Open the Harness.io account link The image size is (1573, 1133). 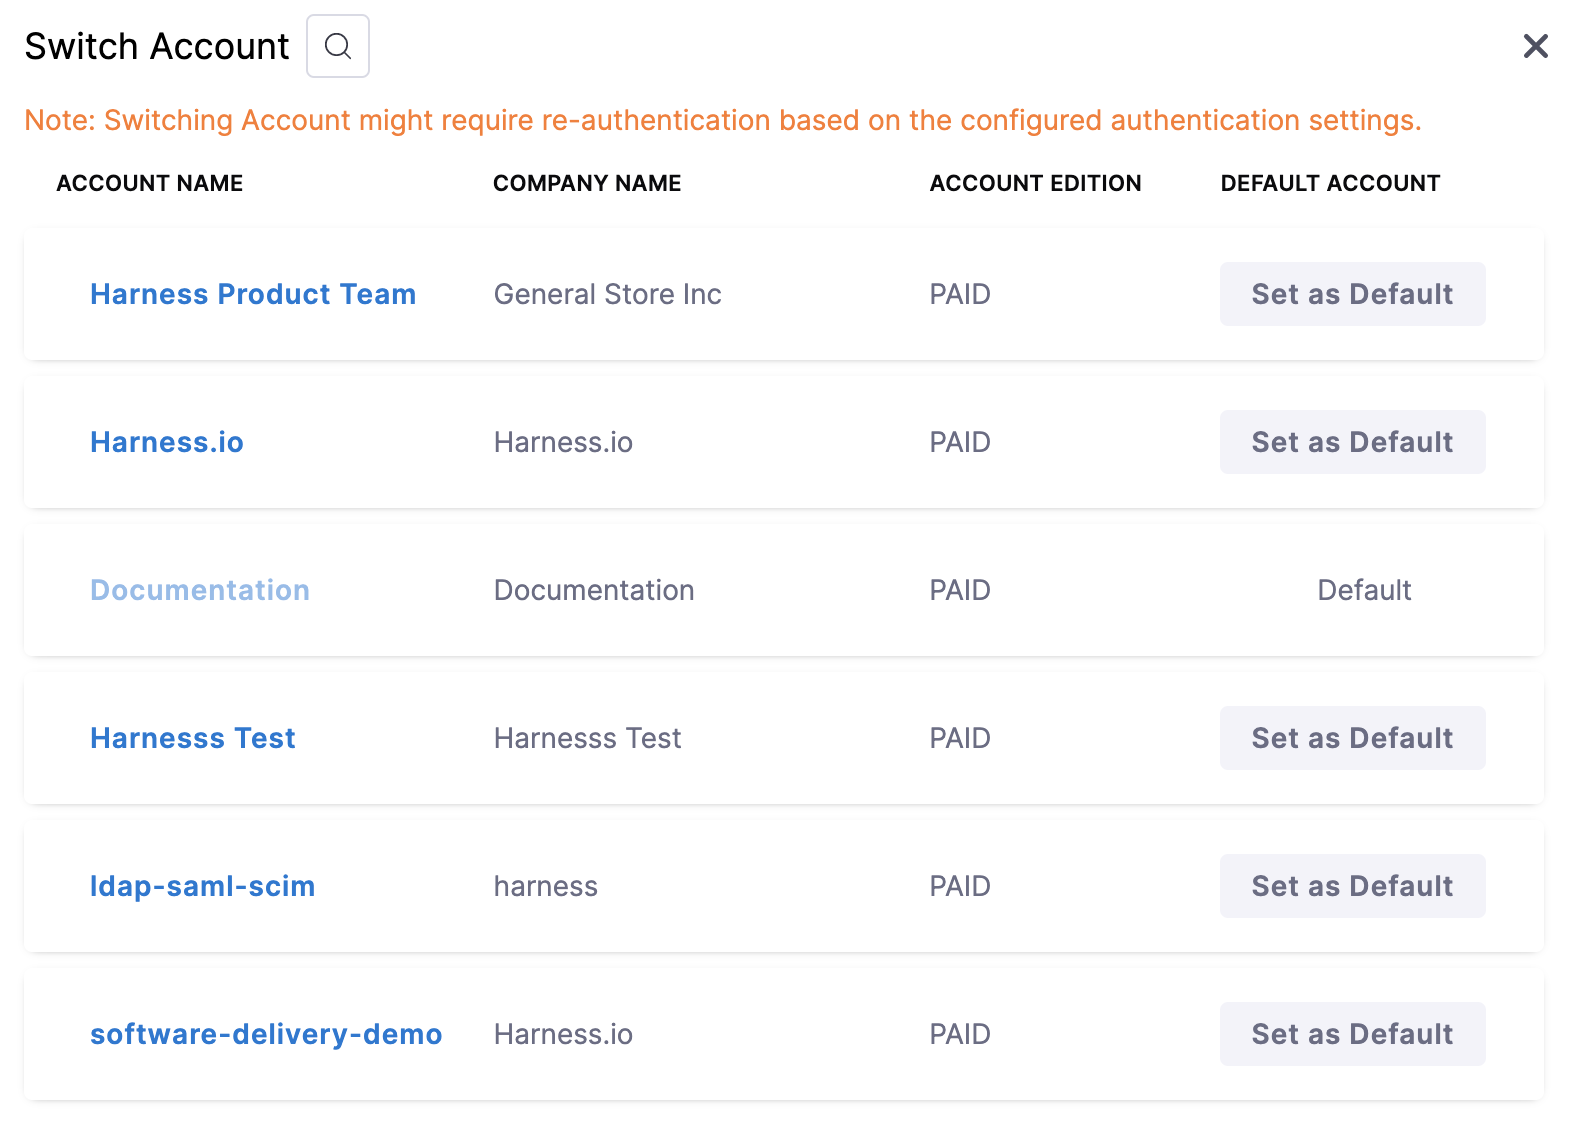click(x=167, y=442)
